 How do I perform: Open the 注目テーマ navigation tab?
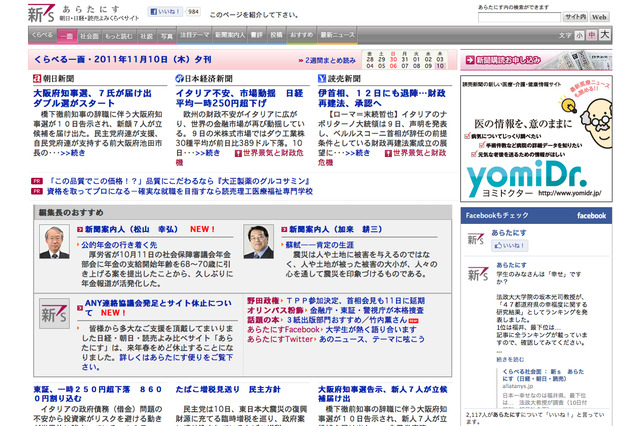point(195,35)
